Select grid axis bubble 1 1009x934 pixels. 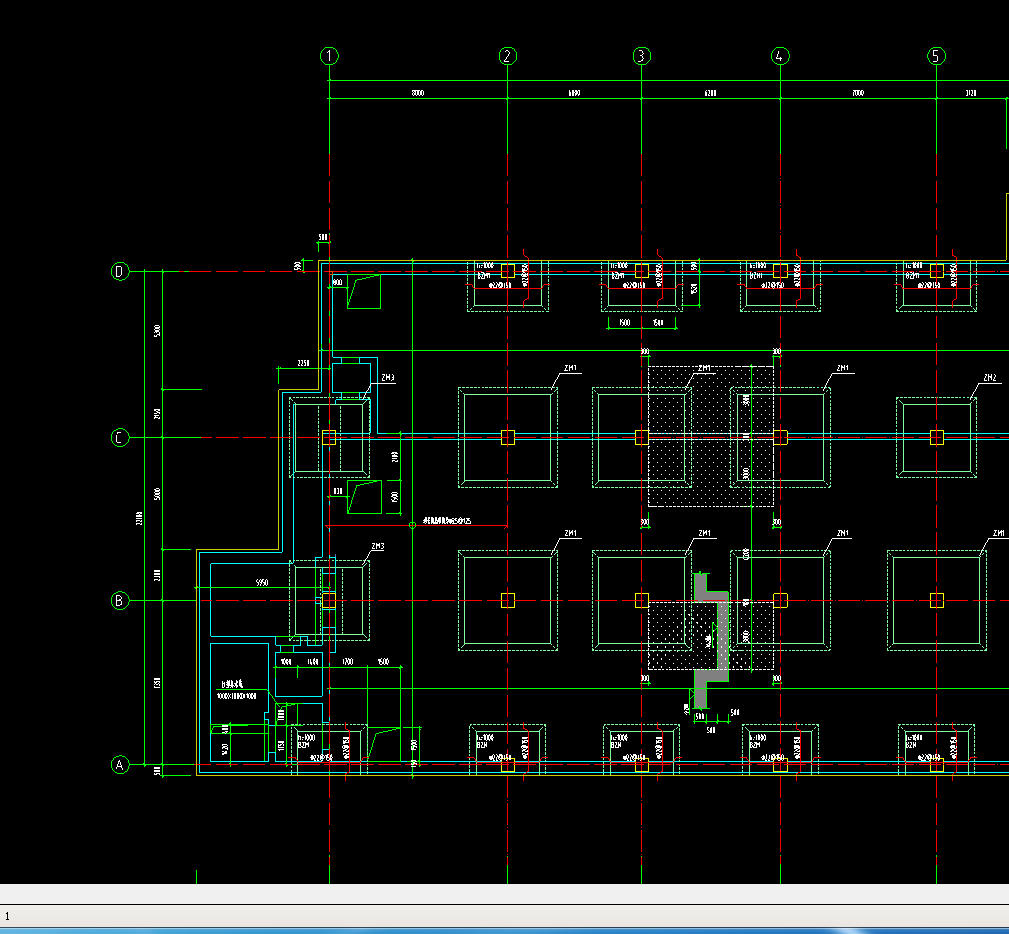329,56
